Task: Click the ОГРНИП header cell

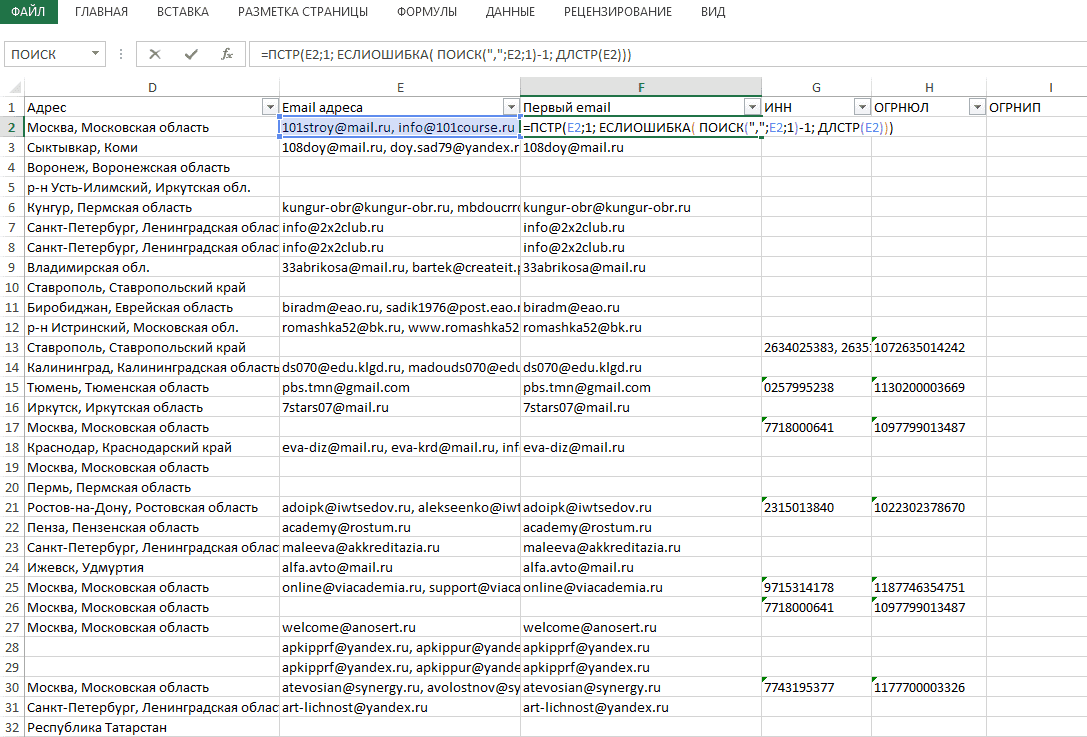Action: (x=1036, y=107)
